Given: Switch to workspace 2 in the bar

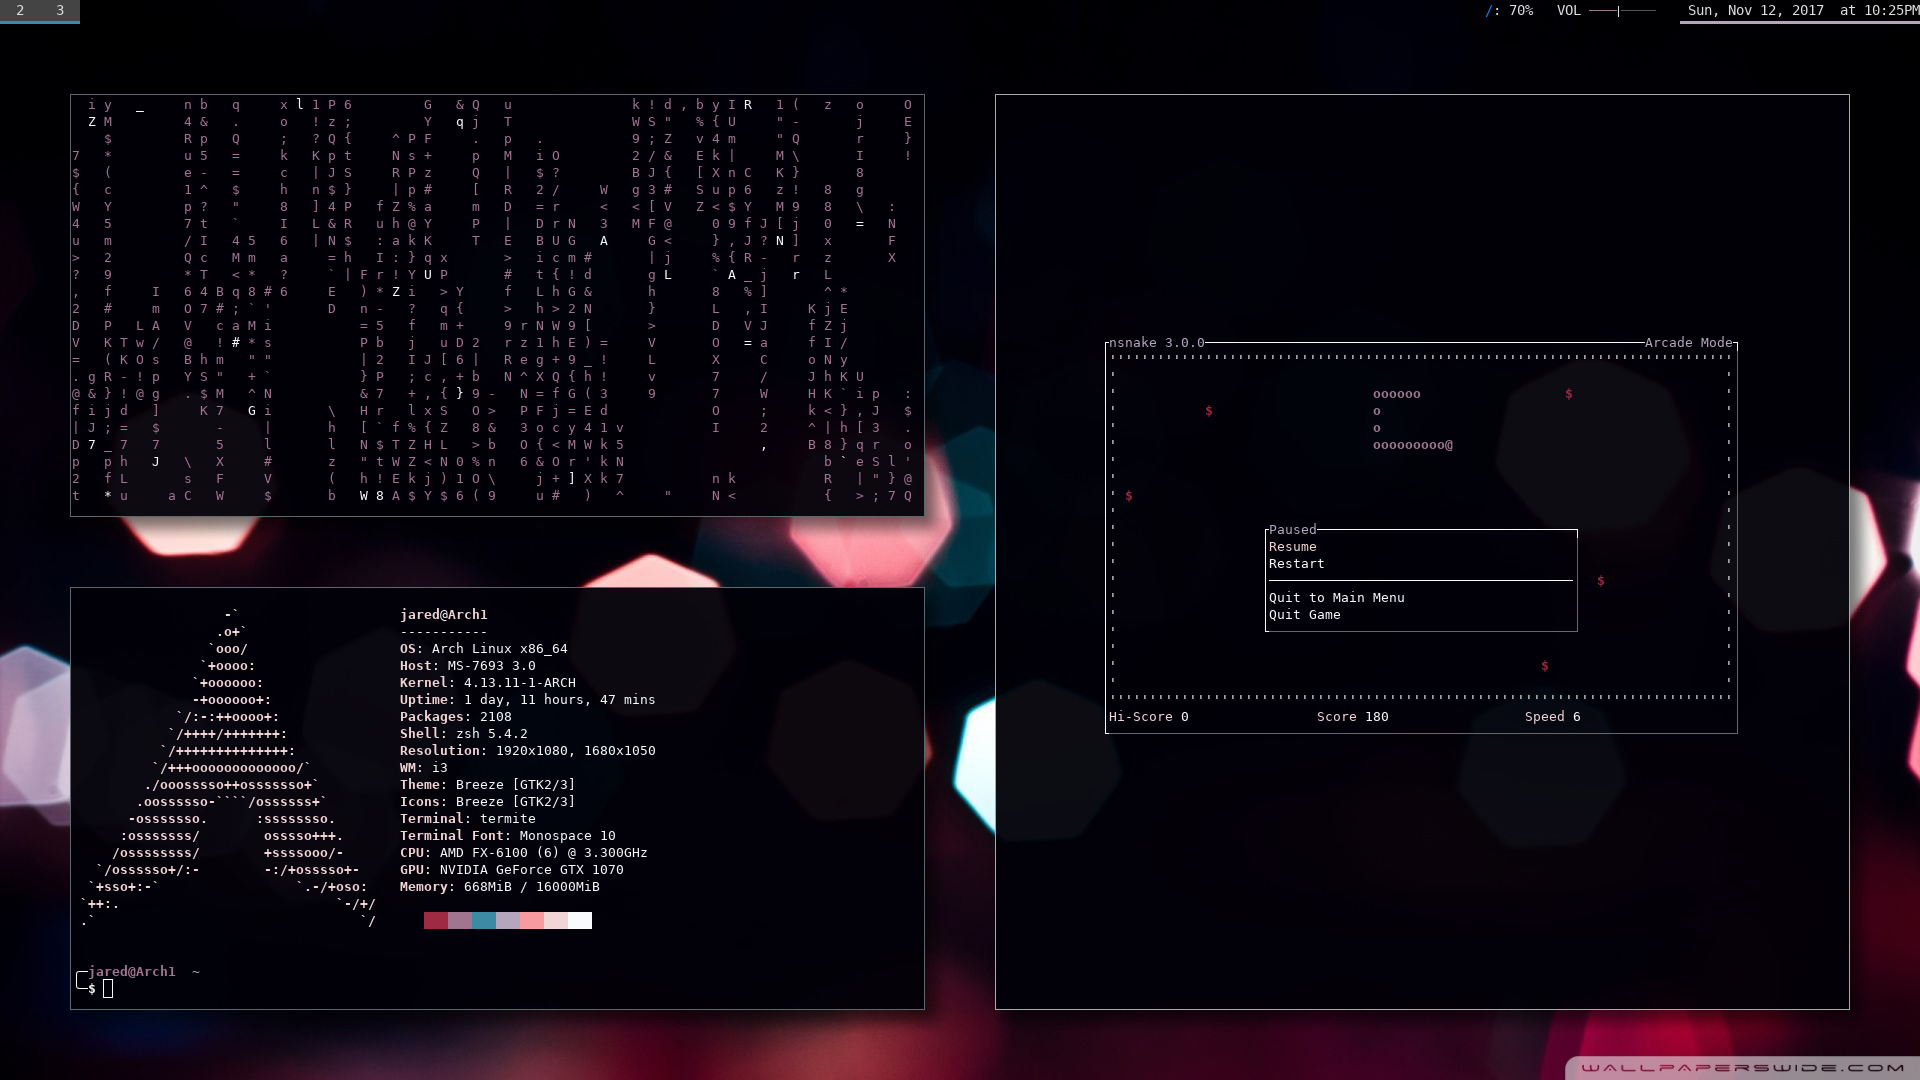Looking at the screenshot, I should pos(20,10).
